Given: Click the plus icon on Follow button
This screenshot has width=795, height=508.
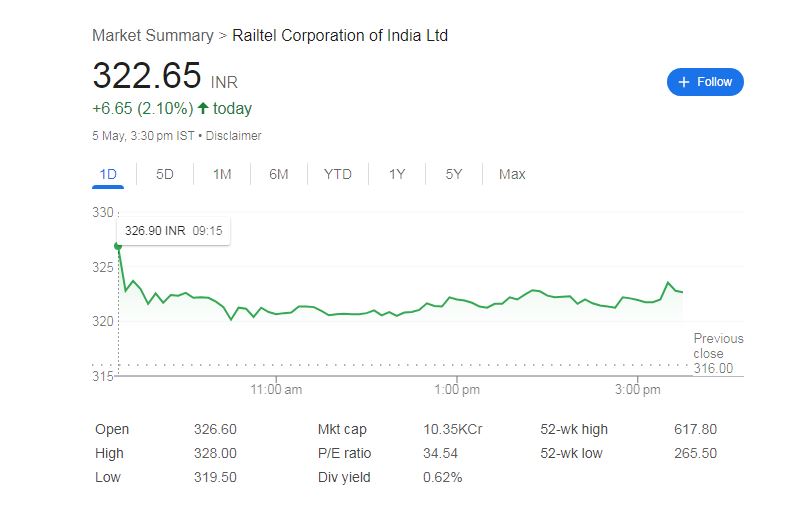Looking at the screenshot, I should pos(684,82).
